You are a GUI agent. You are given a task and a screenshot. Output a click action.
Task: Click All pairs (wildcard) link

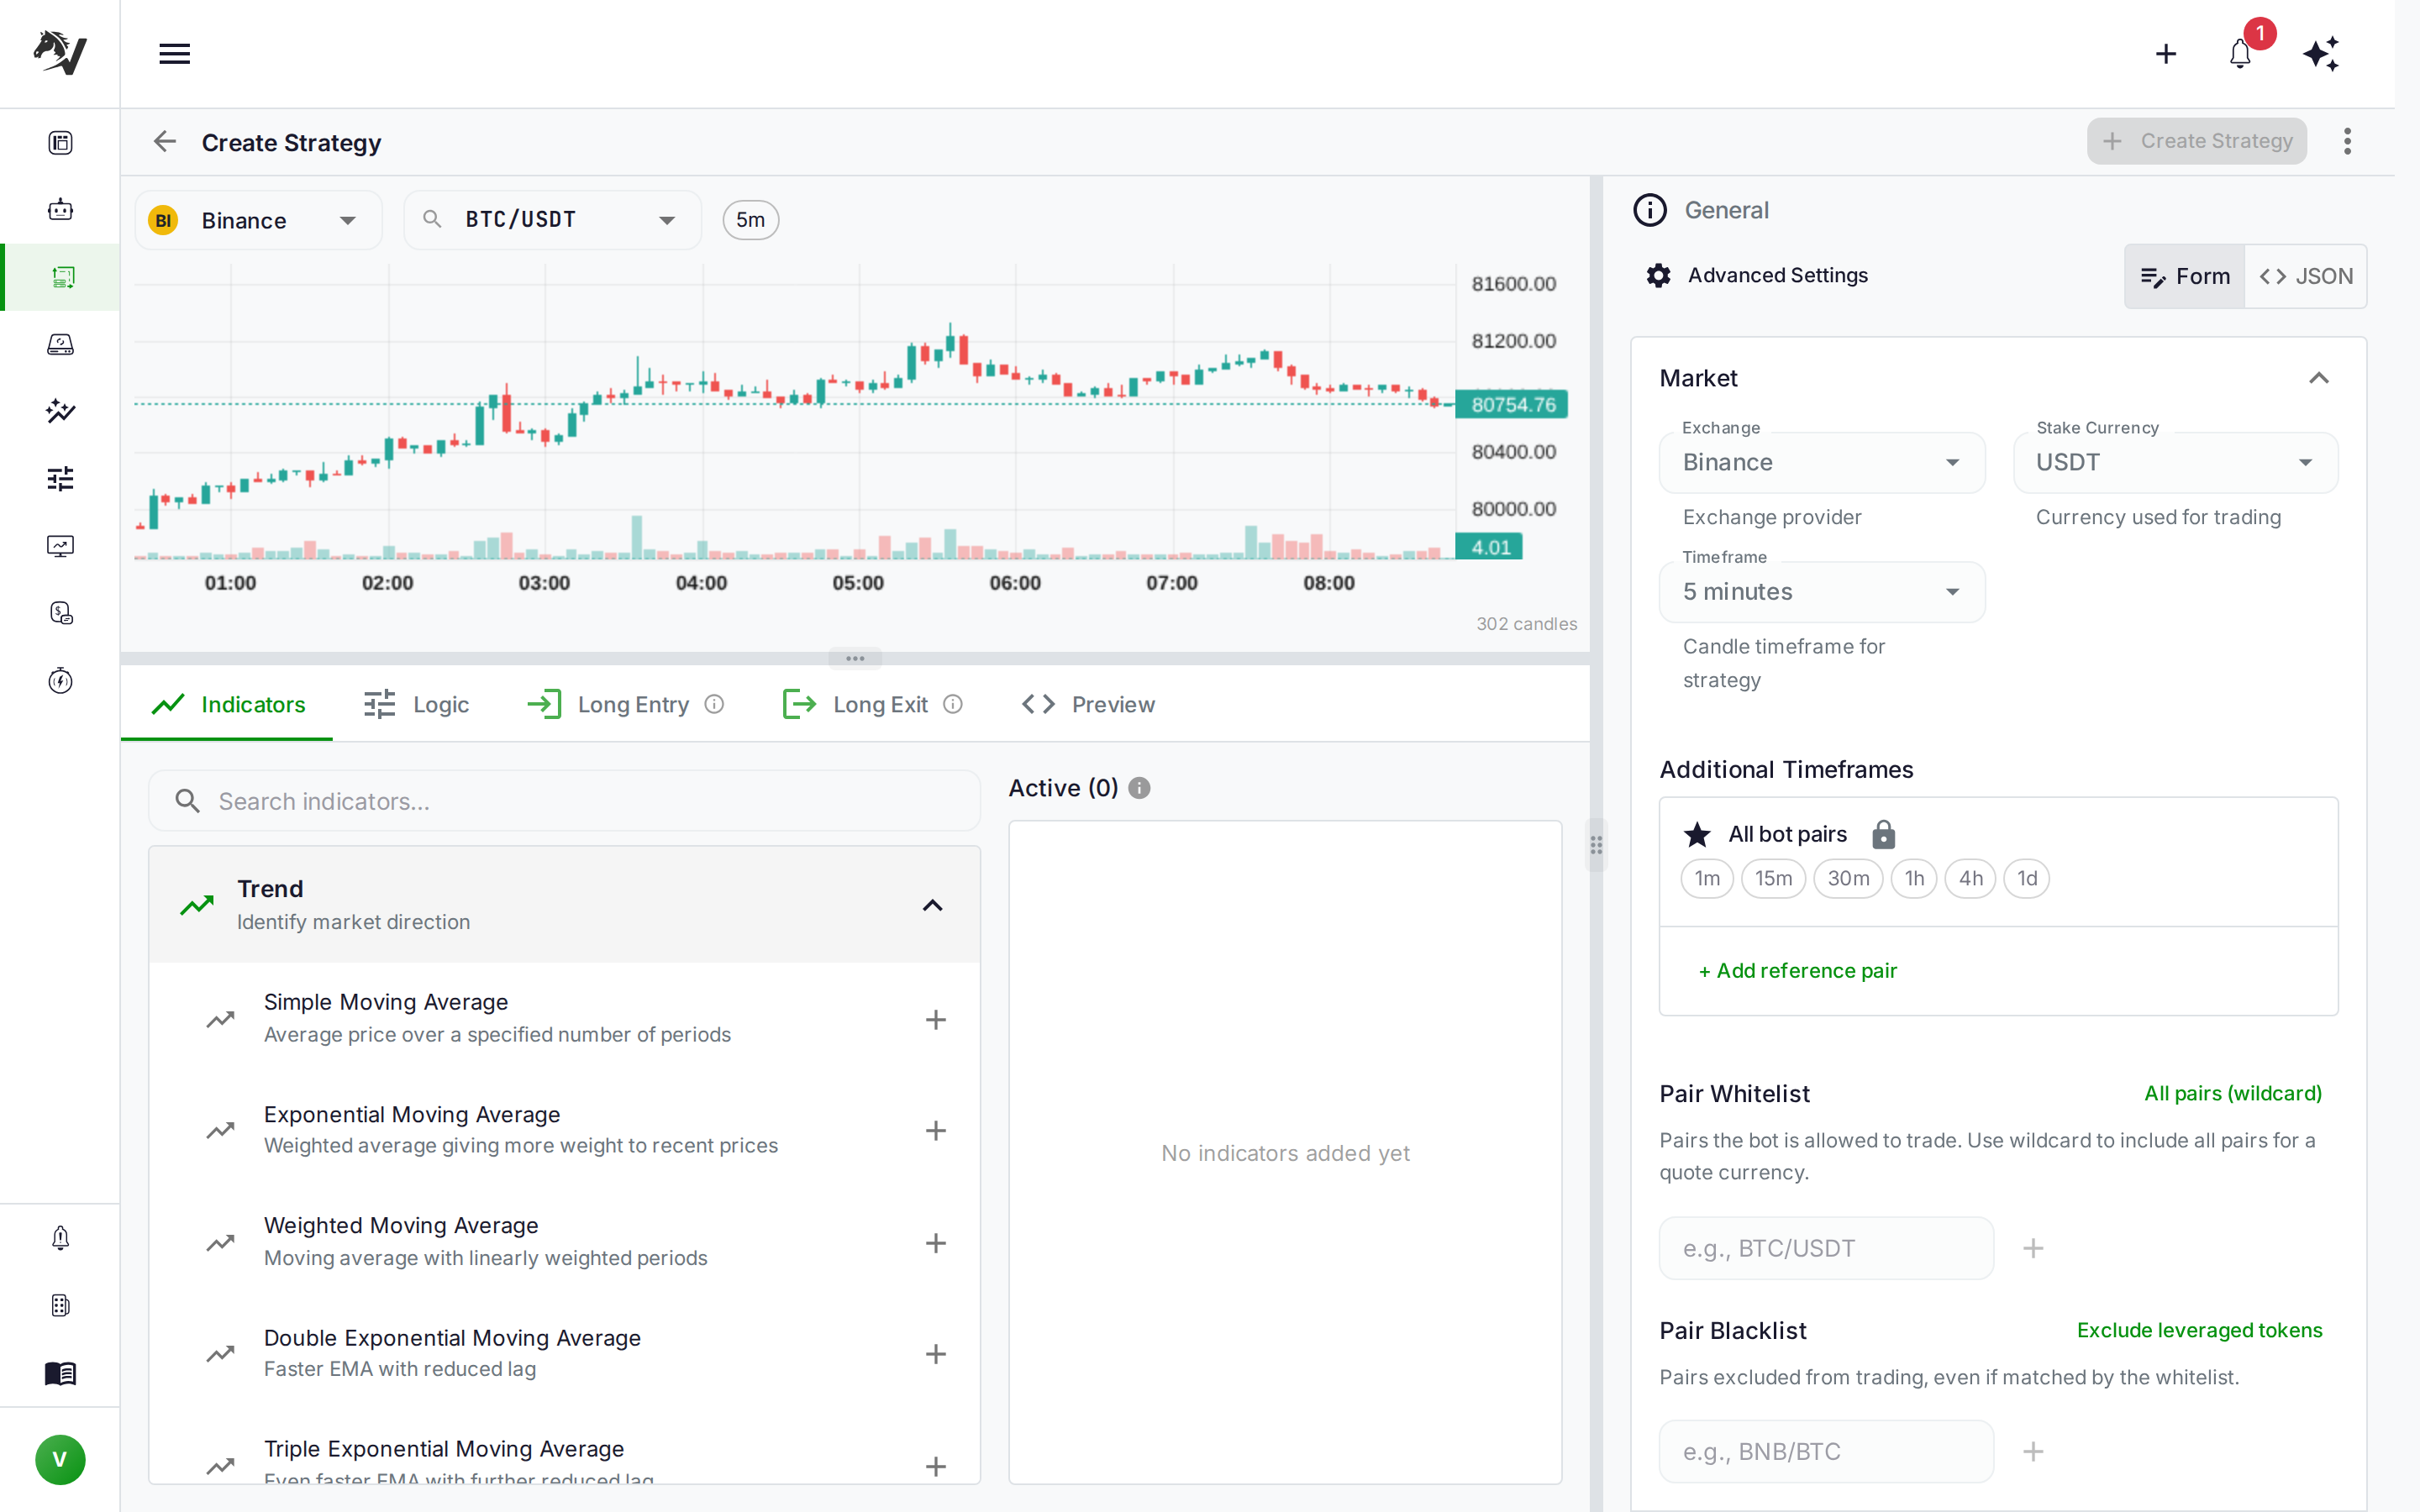click(x=2232, y=1093)
